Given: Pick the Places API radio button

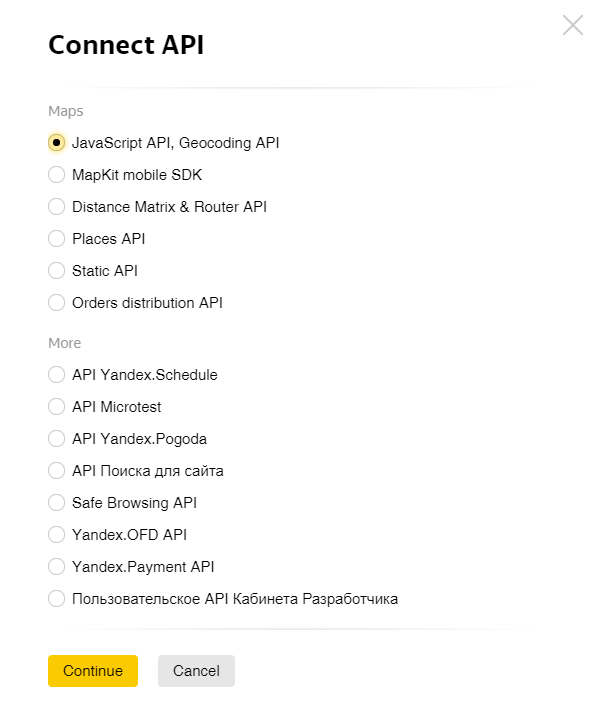Looking at the screenshot, I should (56, 238).
